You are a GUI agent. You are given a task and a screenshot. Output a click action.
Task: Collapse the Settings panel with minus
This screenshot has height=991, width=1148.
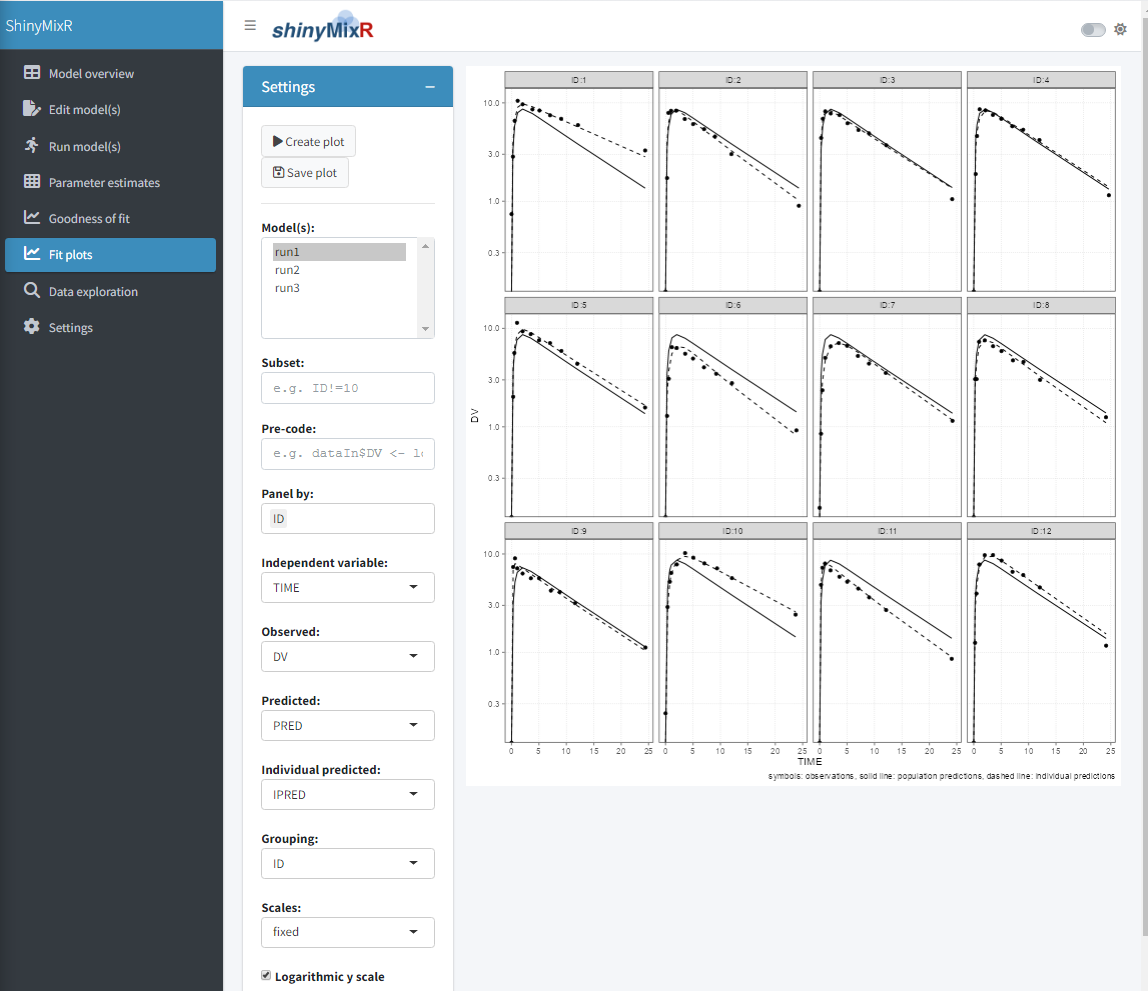pyautogui.click(x=430, y=87)
